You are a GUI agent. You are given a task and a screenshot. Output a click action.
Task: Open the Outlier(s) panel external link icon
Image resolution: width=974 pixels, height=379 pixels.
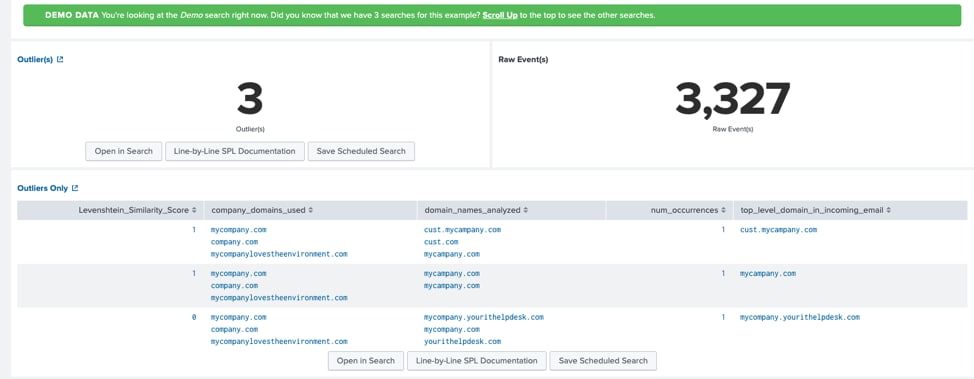tap(60, 60)
